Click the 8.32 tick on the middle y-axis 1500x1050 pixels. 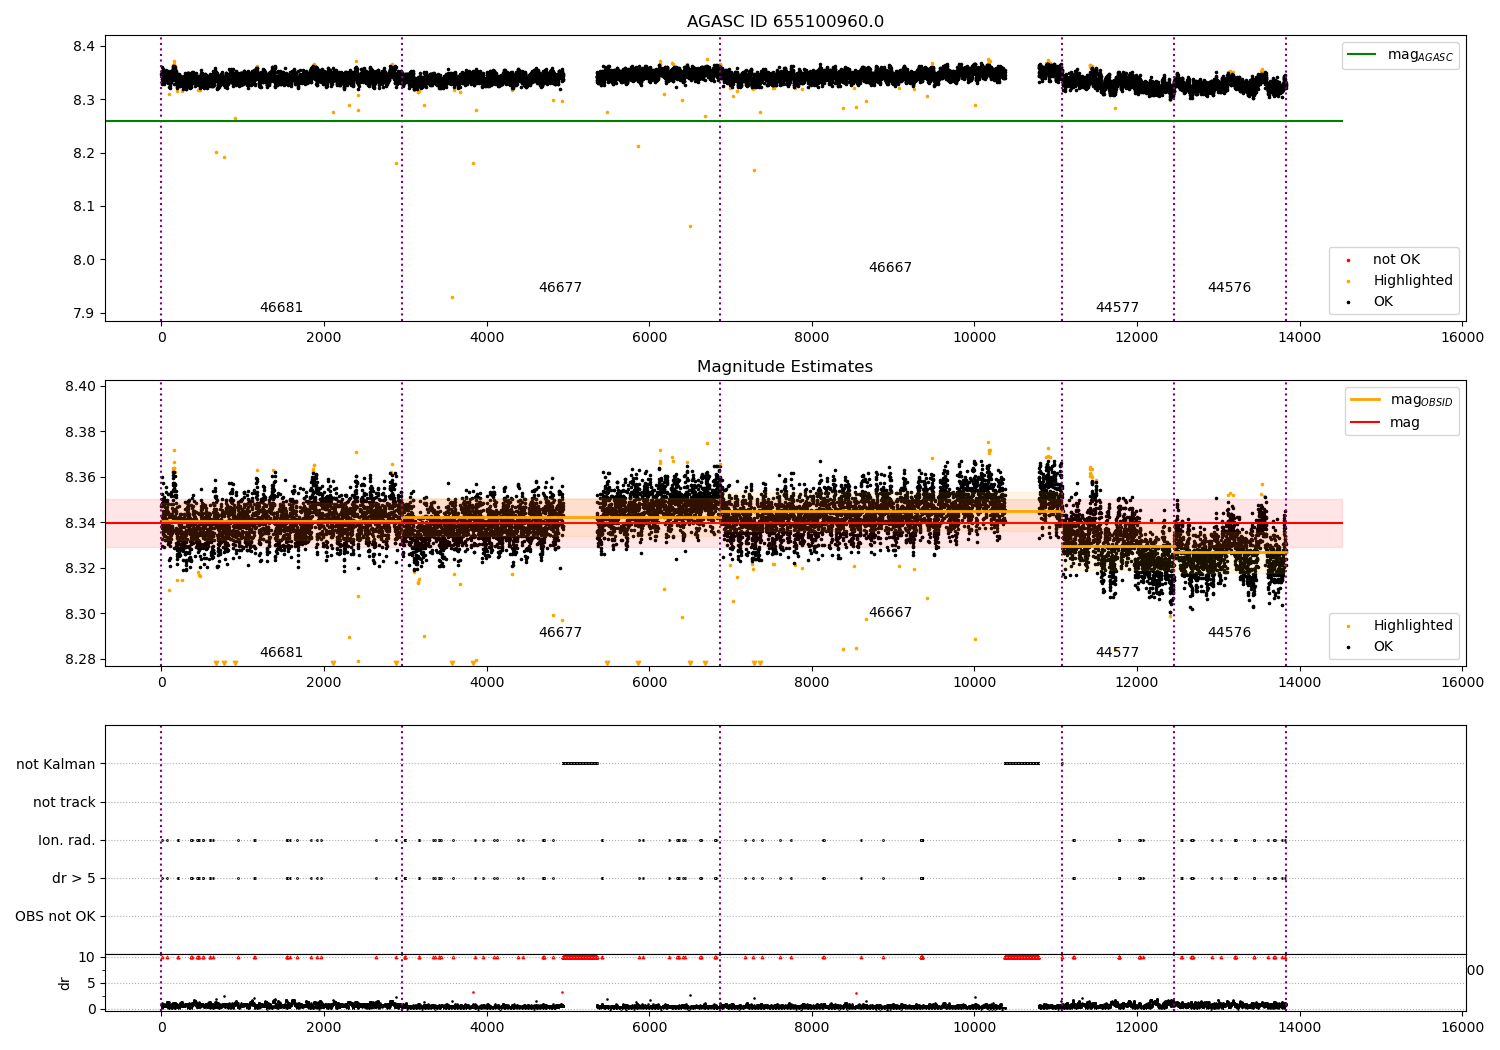80,569
